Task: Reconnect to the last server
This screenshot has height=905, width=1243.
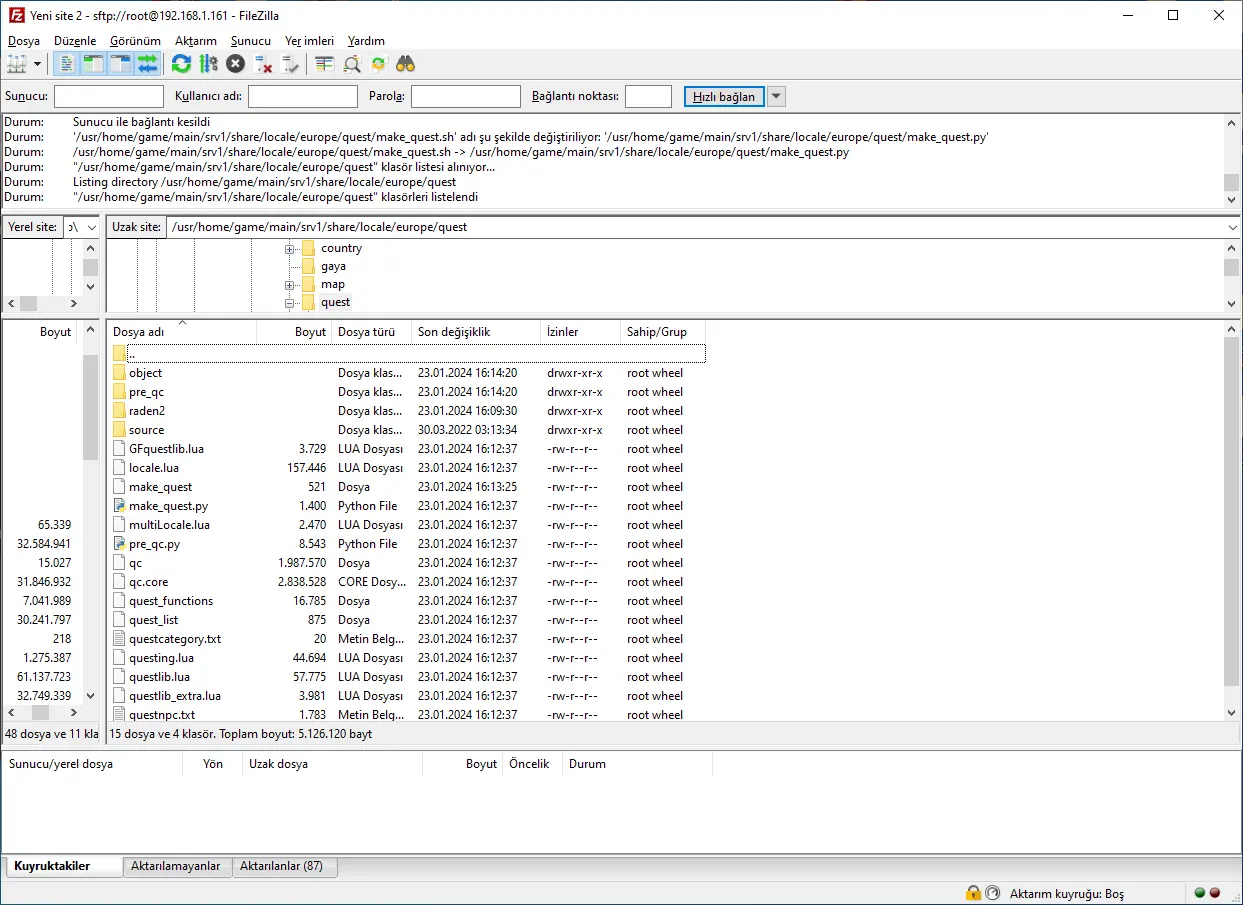Action: coord(290,64)
